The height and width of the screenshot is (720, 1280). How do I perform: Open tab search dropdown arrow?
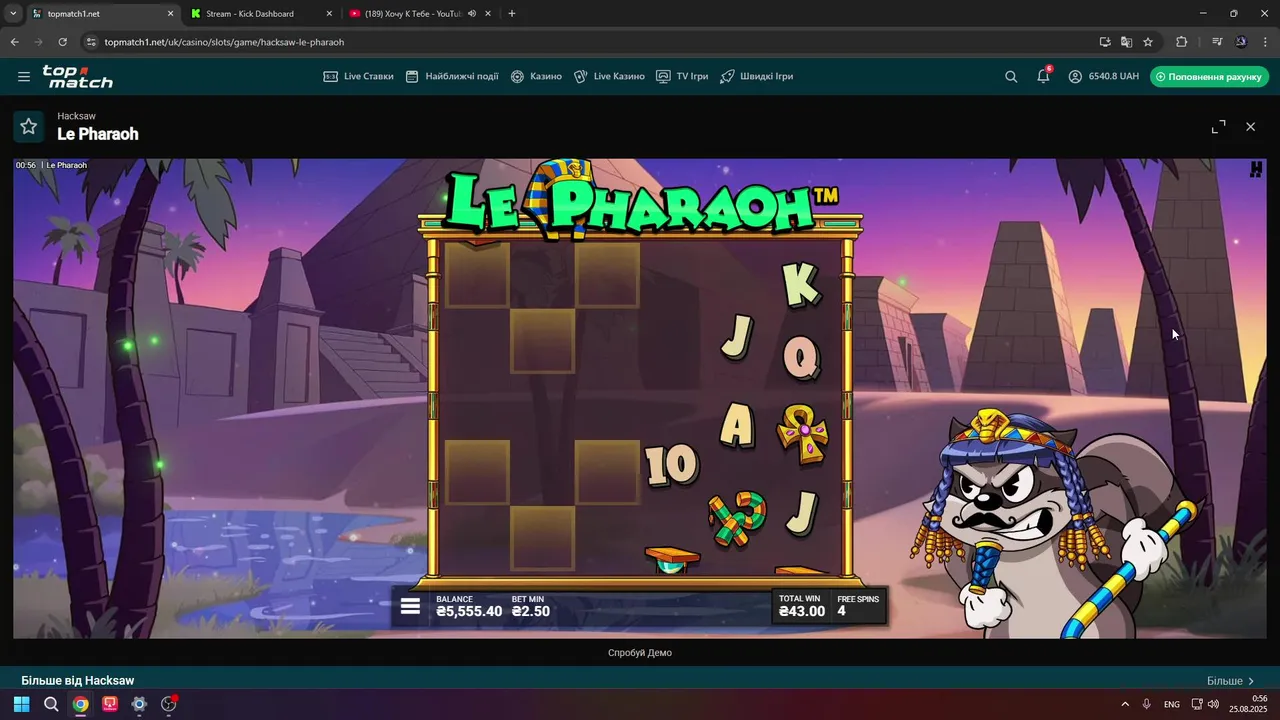(x=13, y=14)
